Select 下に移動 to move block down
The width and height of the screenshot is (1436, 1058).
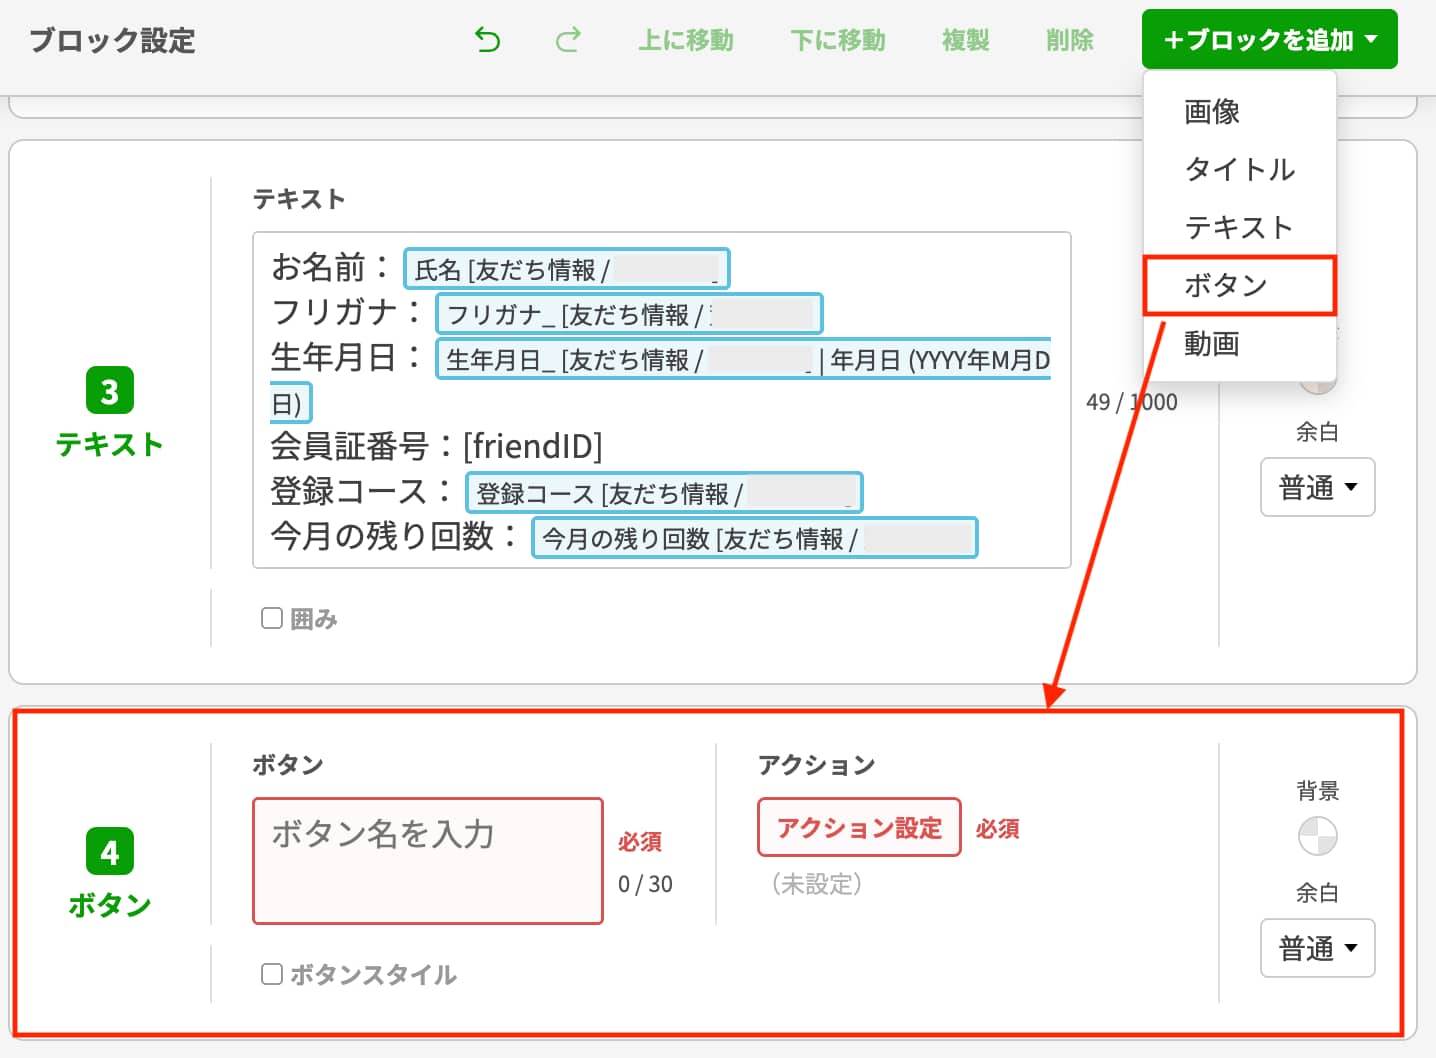838,40
